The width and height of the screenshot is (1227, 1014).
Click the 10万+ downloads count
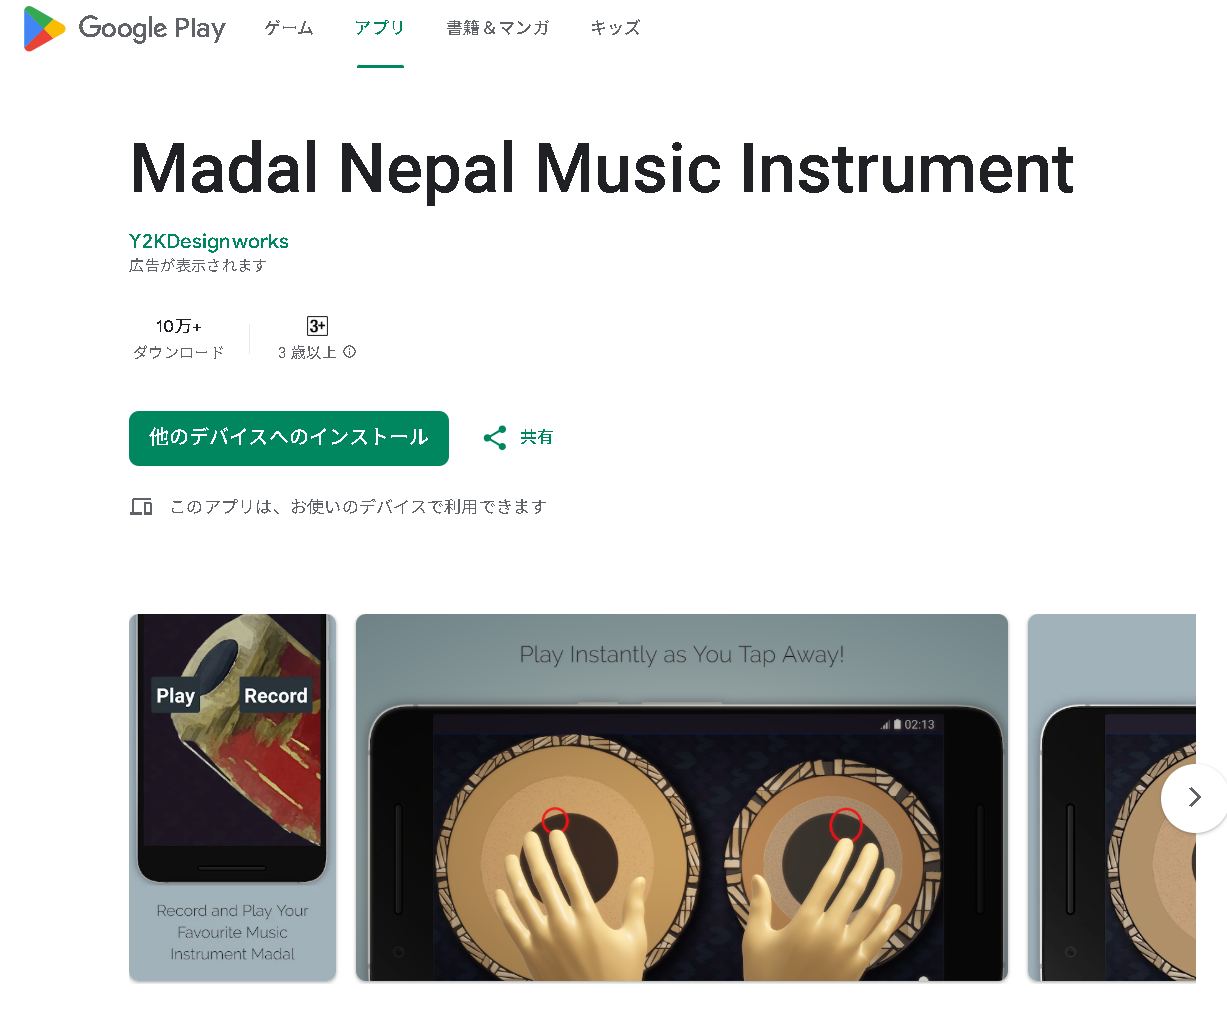click(179, 326)
